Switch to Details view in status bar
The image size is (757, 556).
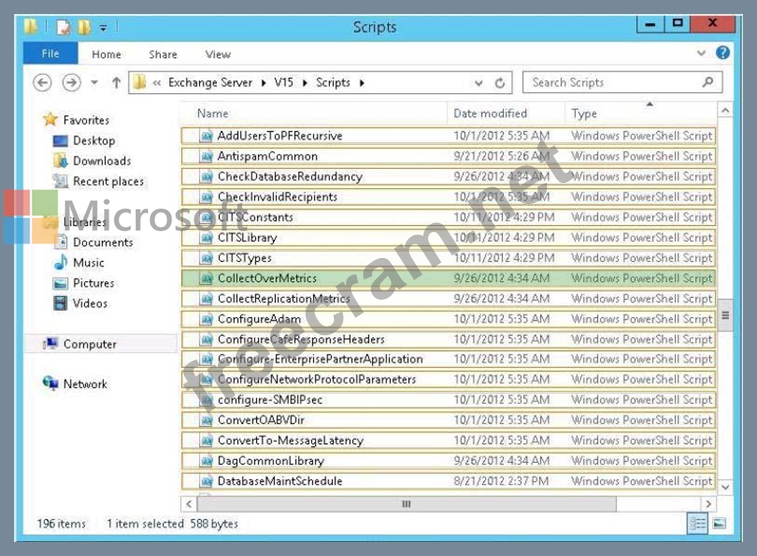tap(697, 523)
